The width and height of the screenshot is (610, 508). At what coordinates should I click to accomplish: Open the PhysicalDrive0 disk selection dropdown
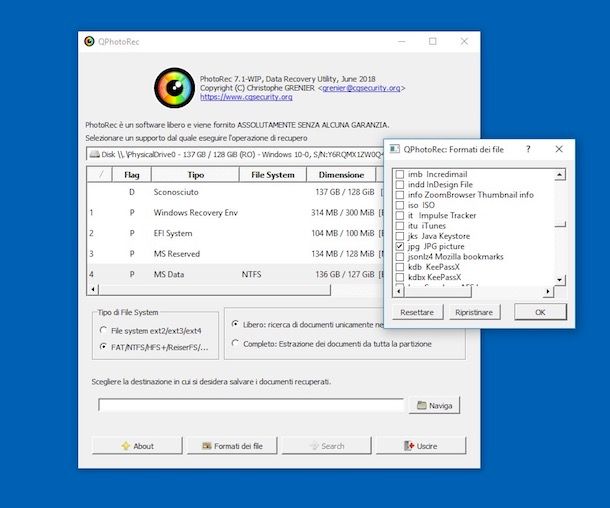[x=236, y=154]
